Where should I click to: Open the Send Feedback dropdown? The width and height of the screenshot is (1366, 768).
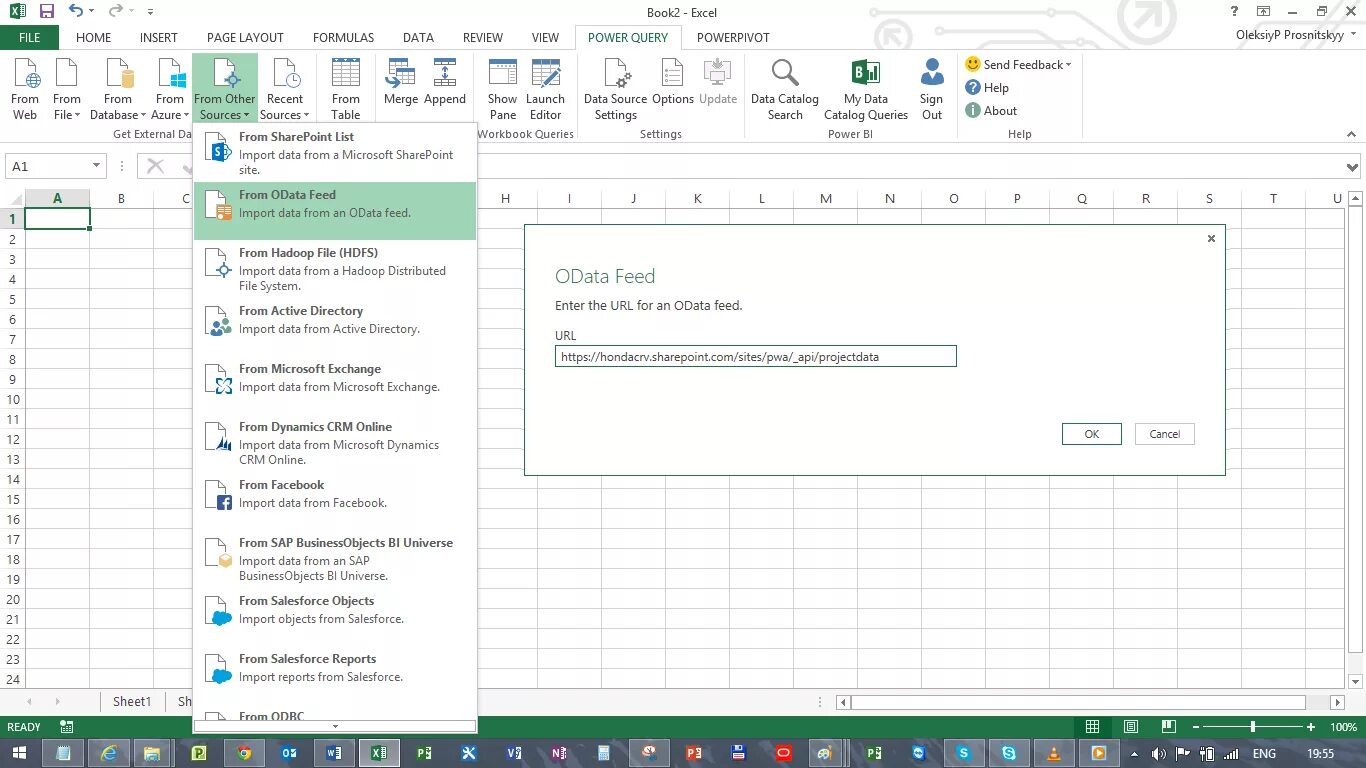(1018, 64)
